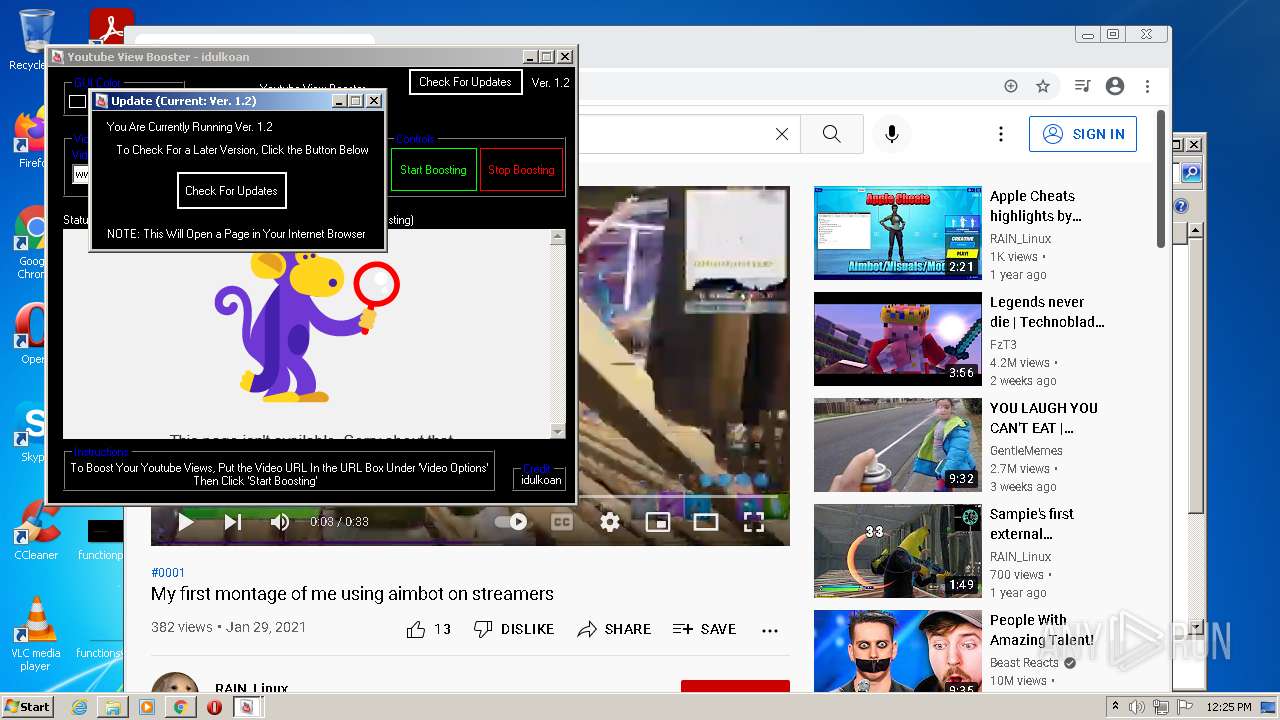Viewport: 1280px width, 720px height.
Task: Click the YouTube search magnifier button
Action: 831,134
